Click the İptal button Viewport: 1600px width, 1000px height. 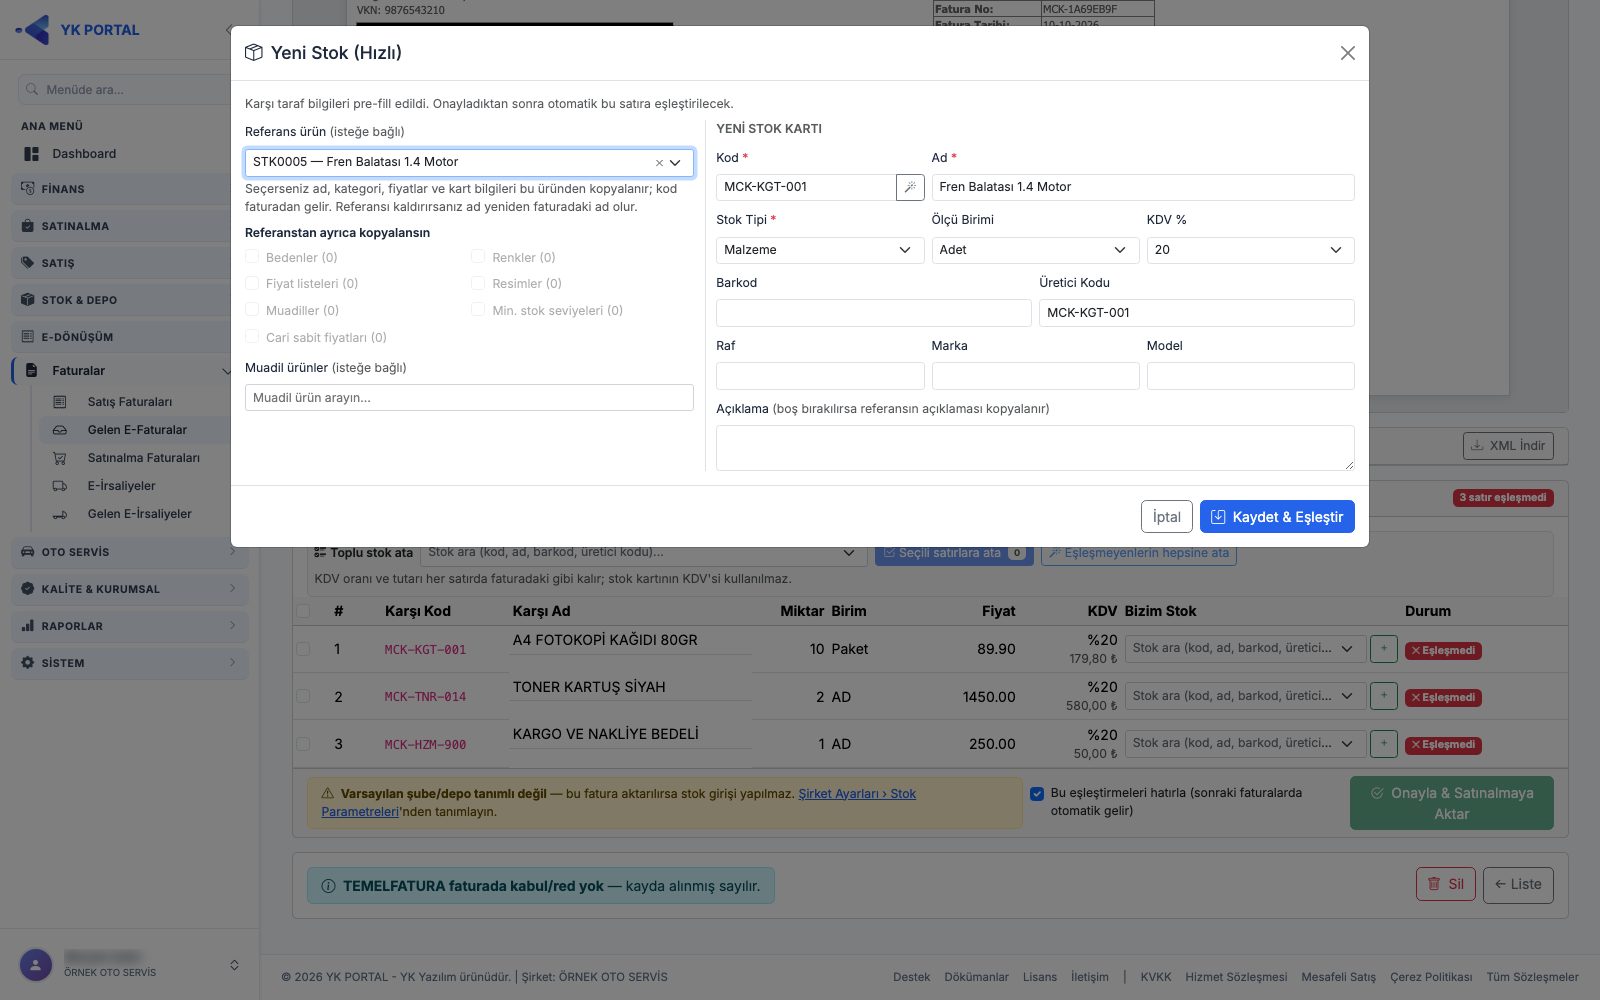(1166, 517)
